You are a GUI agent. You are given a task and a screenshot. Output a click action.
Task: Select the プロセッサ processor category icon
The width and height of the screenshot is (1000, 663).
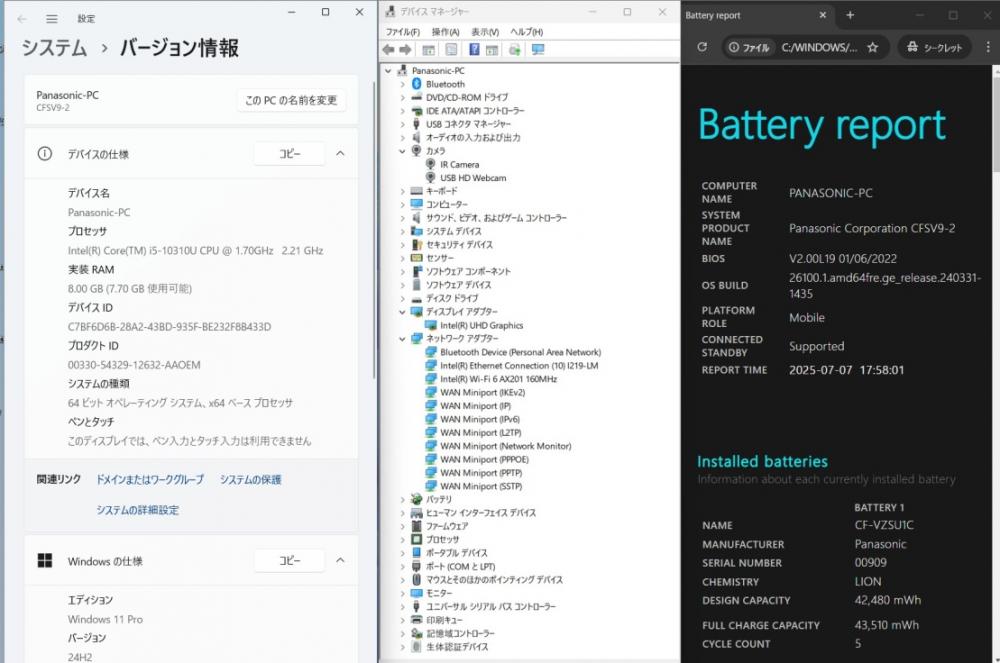pyautogui.click(x=416, y=539)
